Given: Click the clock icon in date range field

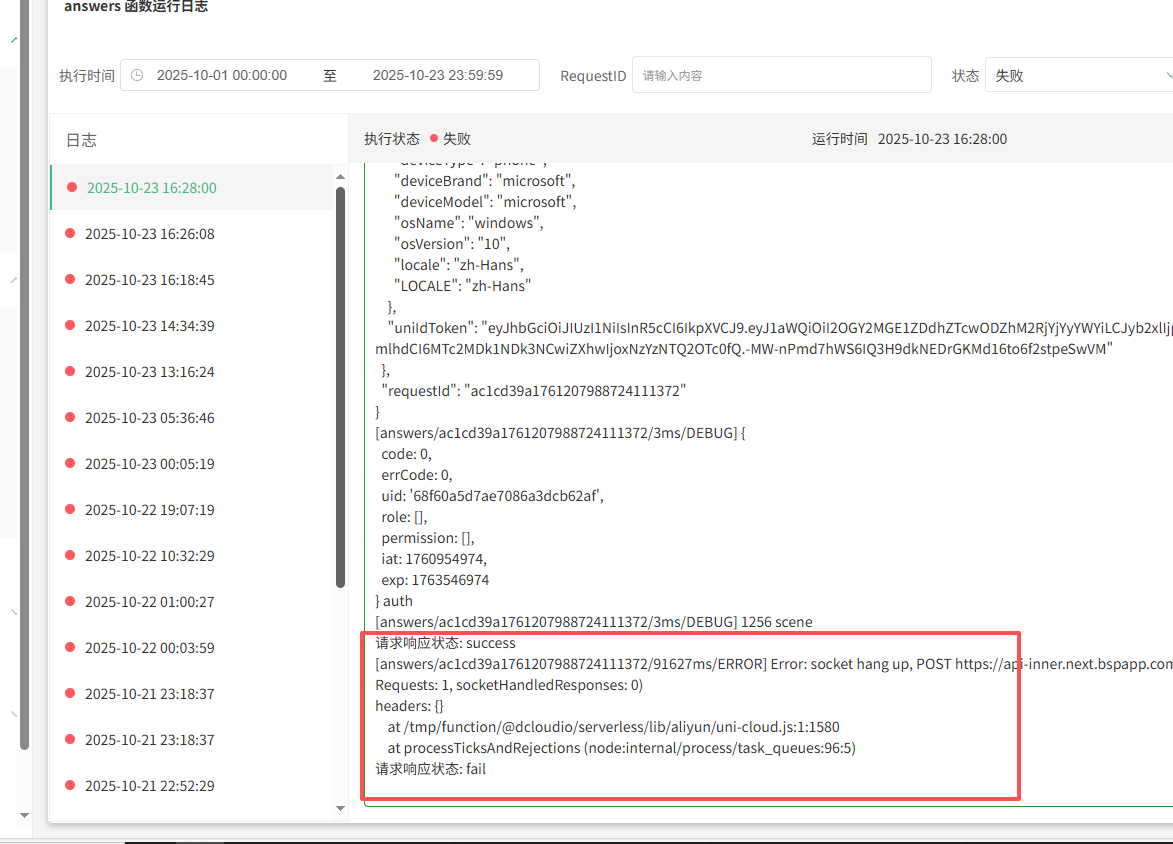Looking at the screenshot, I should click(137, 75).
